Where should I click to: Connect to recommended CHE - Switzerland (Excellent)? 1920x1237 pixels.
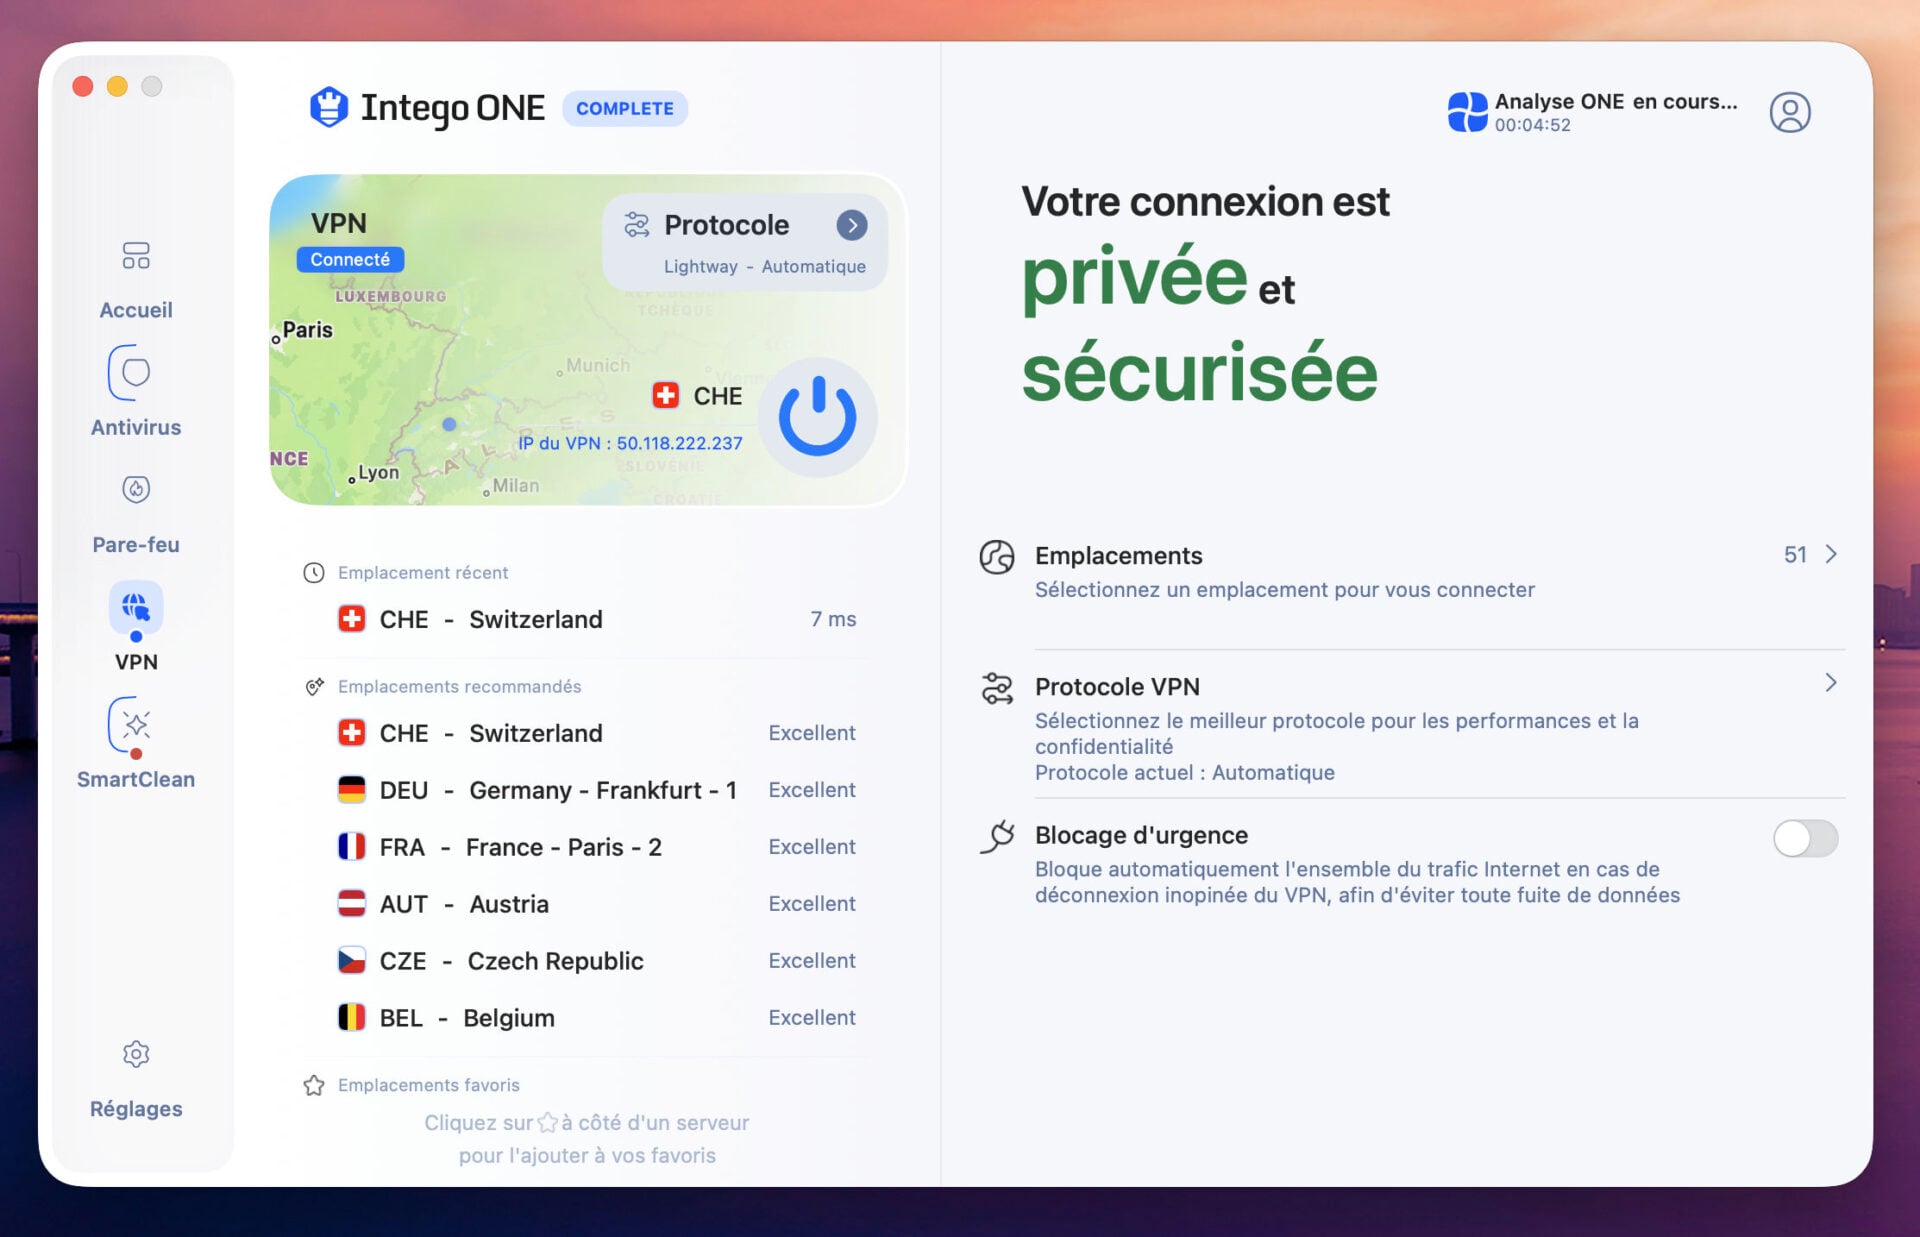coord(597,733)
